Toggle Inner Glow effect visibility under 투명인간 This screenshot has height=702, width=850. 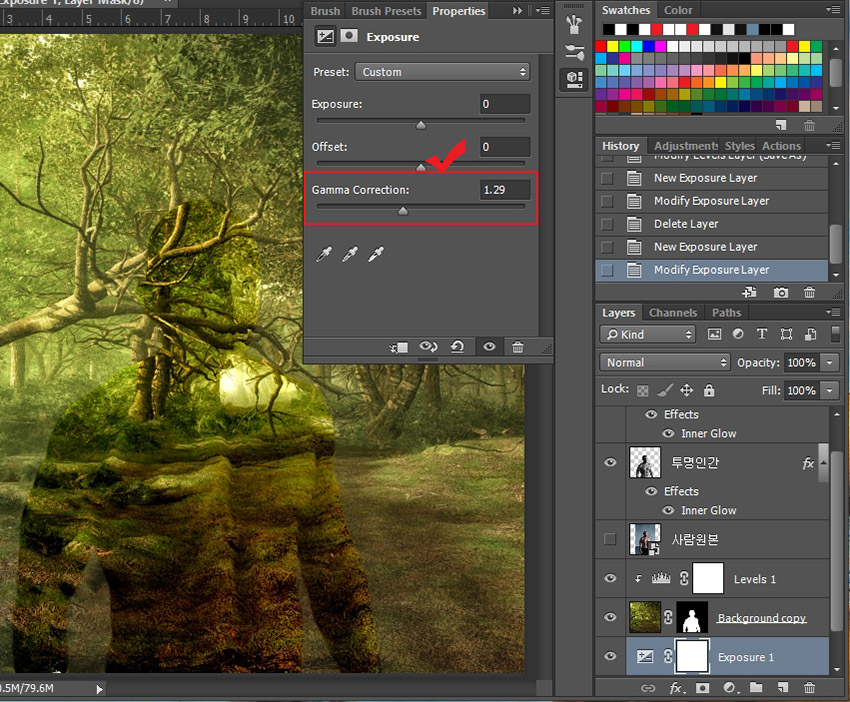[x=668, y=510]
